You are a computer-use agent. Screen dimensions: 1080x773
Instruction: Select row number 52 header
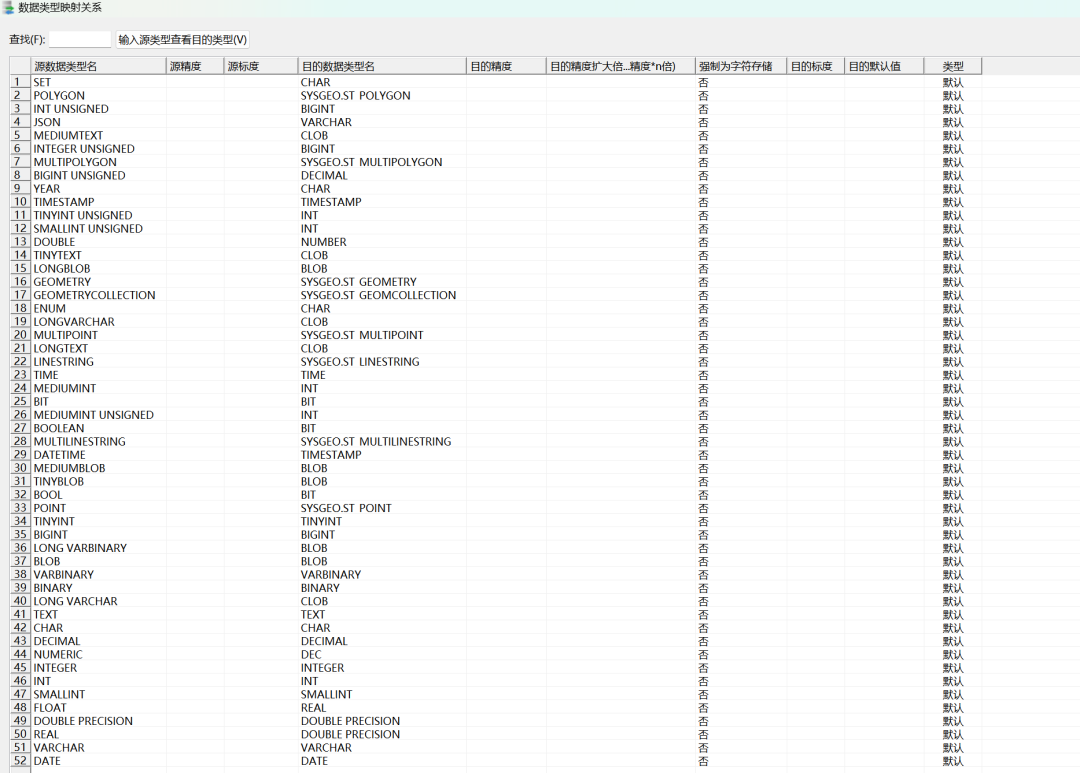(x=19, y=761)
